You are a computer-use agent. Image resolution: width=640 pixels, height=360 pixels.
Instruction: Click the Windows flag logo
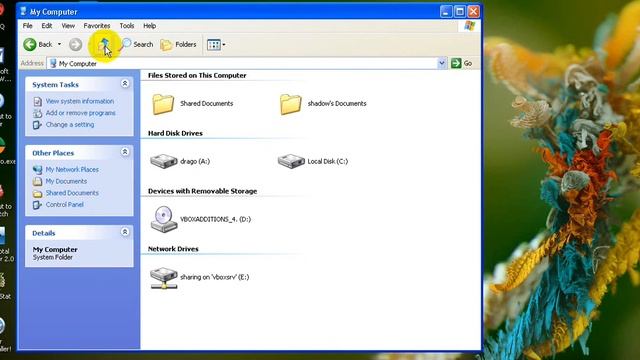click(469, 26)
